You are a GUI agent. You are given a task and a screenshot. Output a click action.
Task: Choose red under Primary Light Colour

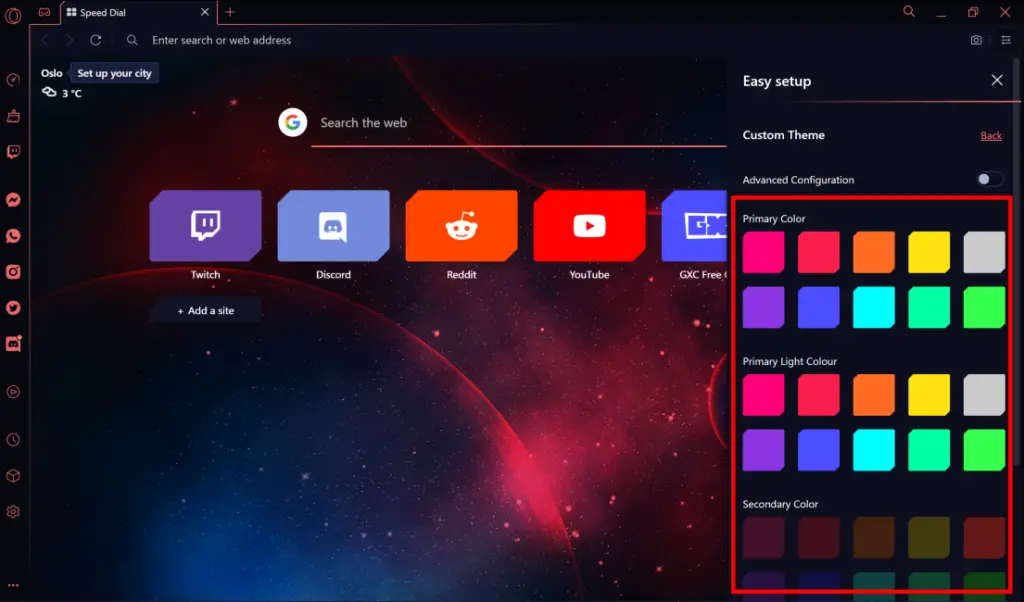pyautogui.click(x=818, y=395)
